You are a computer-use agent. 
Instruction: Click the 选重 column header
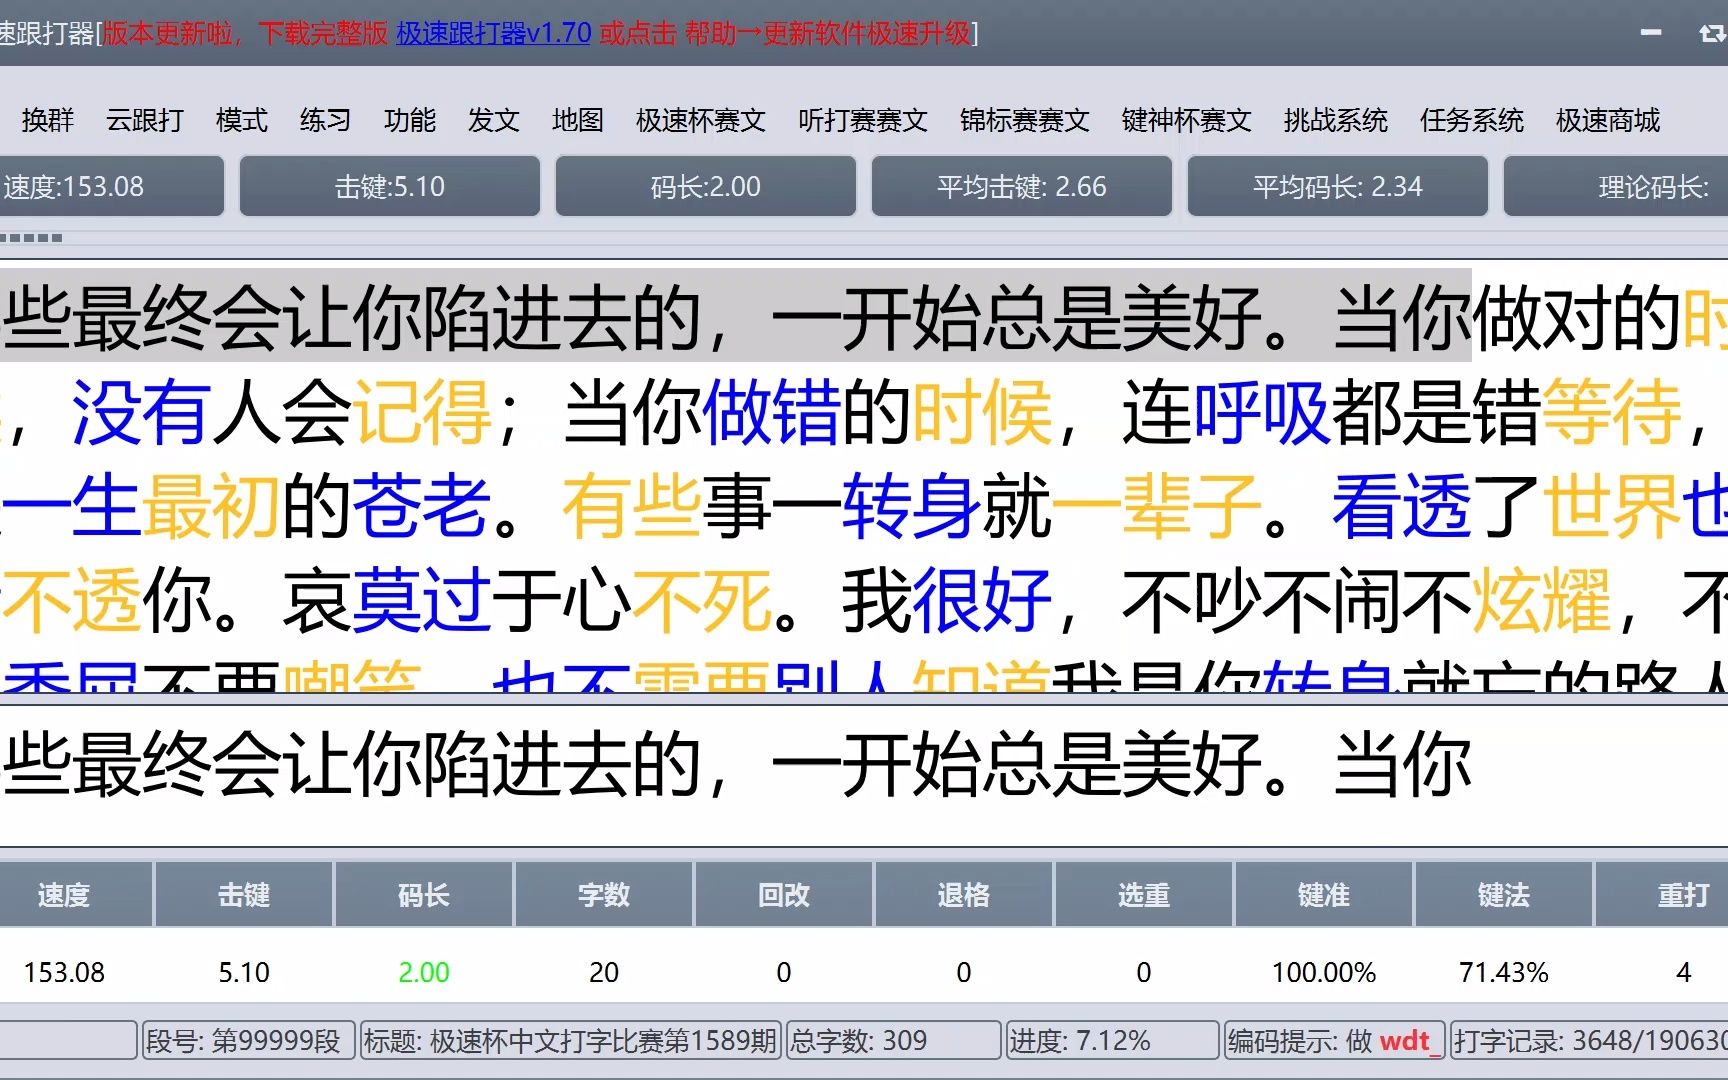pos(1144,894)
